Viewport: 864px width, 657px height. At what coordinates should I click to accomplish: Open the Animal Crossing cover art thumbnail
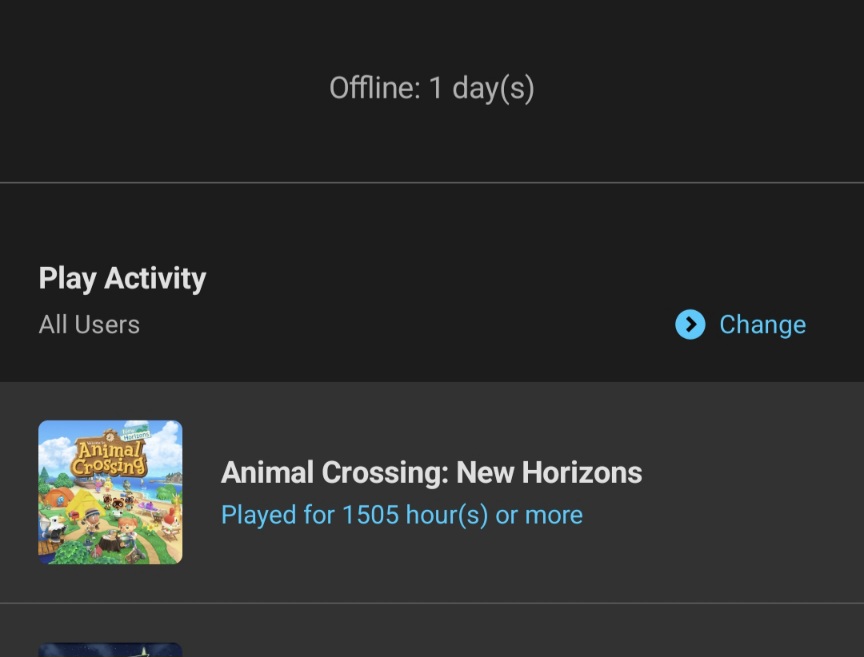tap(110, 492)
